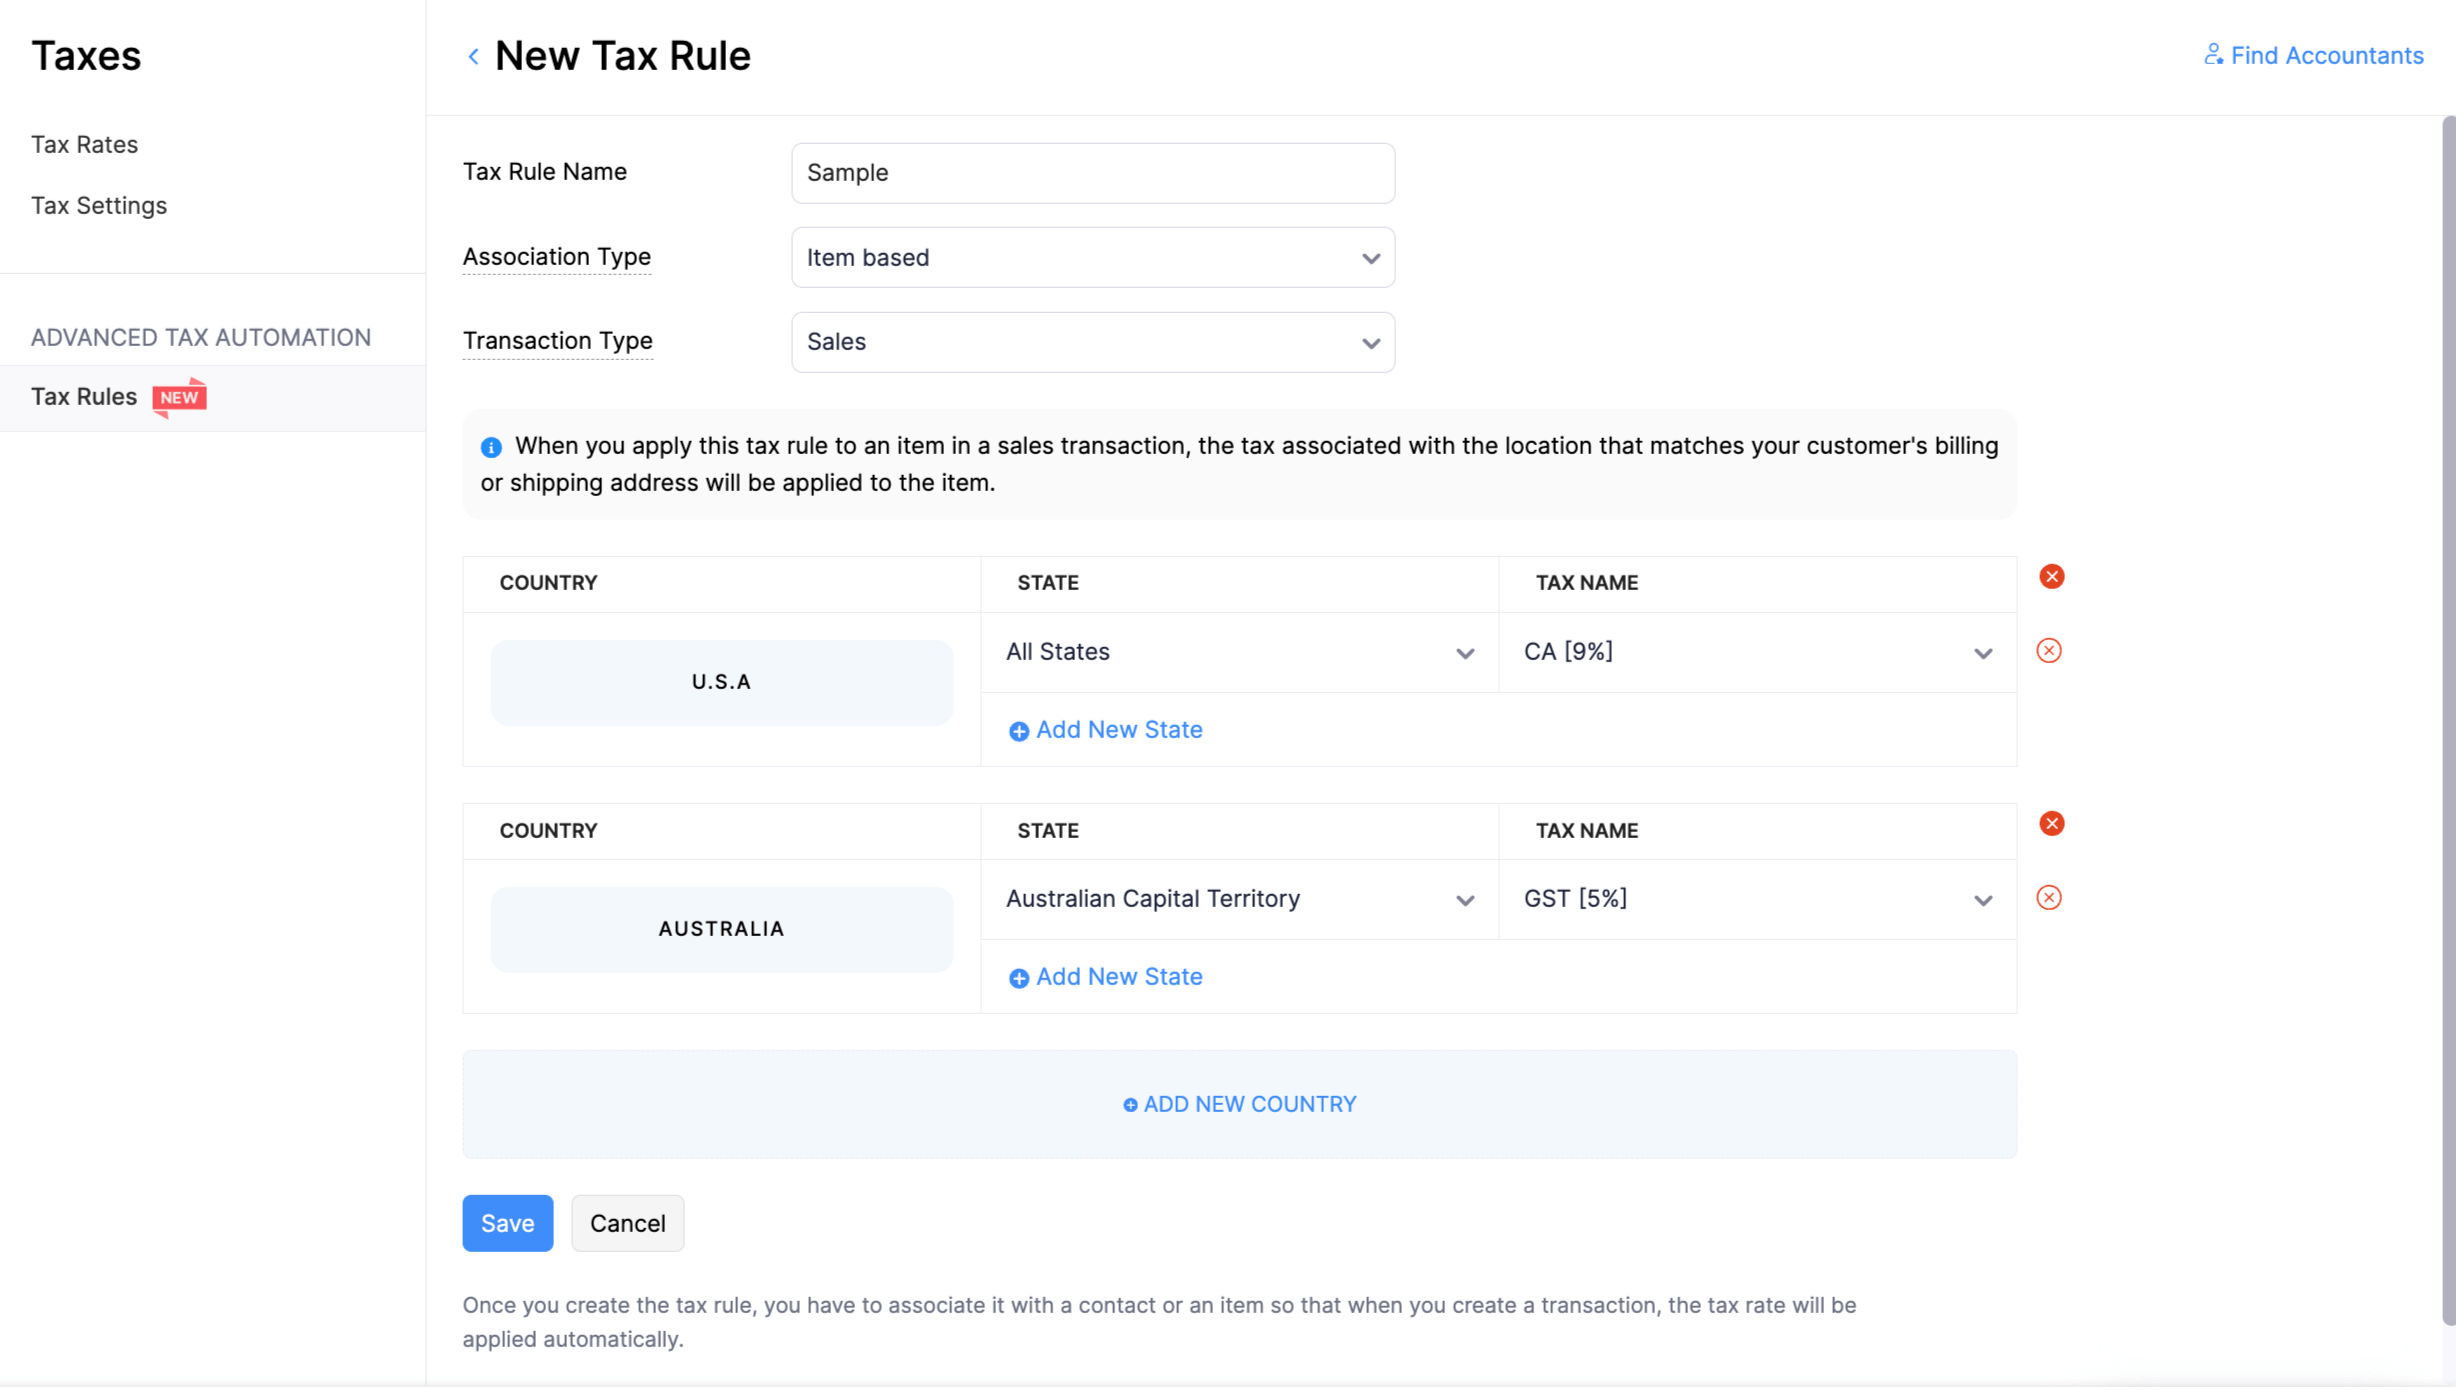
Task: Click the plus icon beside Add New State for U.S.A
Action: point(1019,731)
